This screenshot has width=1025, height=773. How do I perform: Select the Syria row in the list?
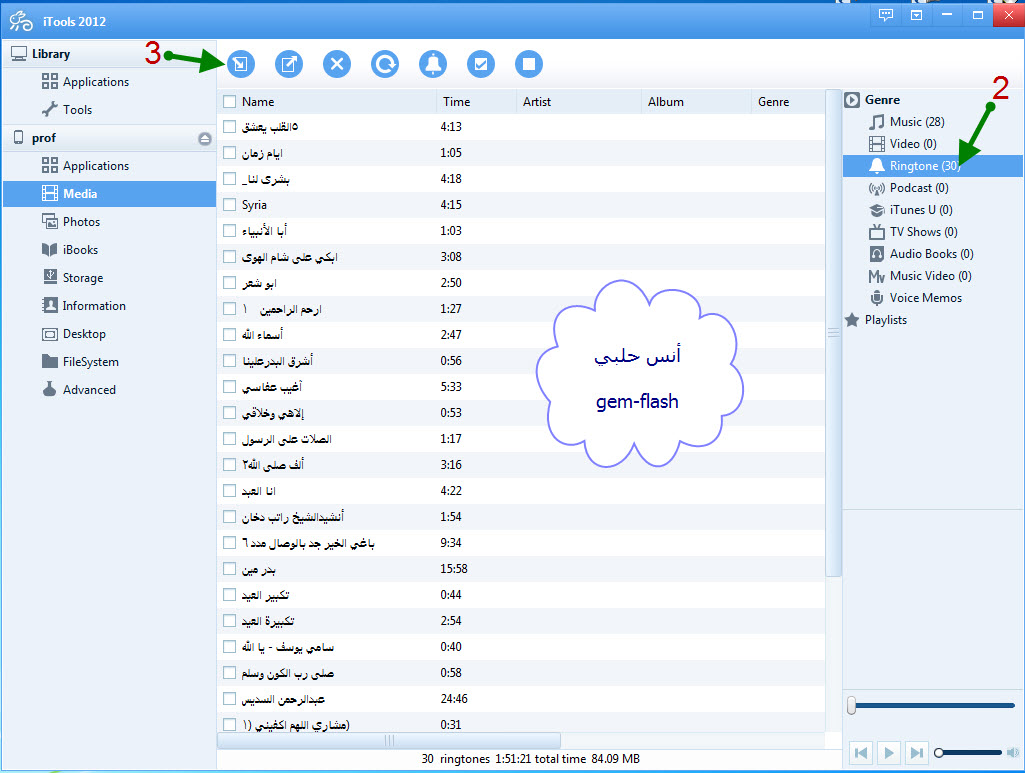click(x=520, y=205)
